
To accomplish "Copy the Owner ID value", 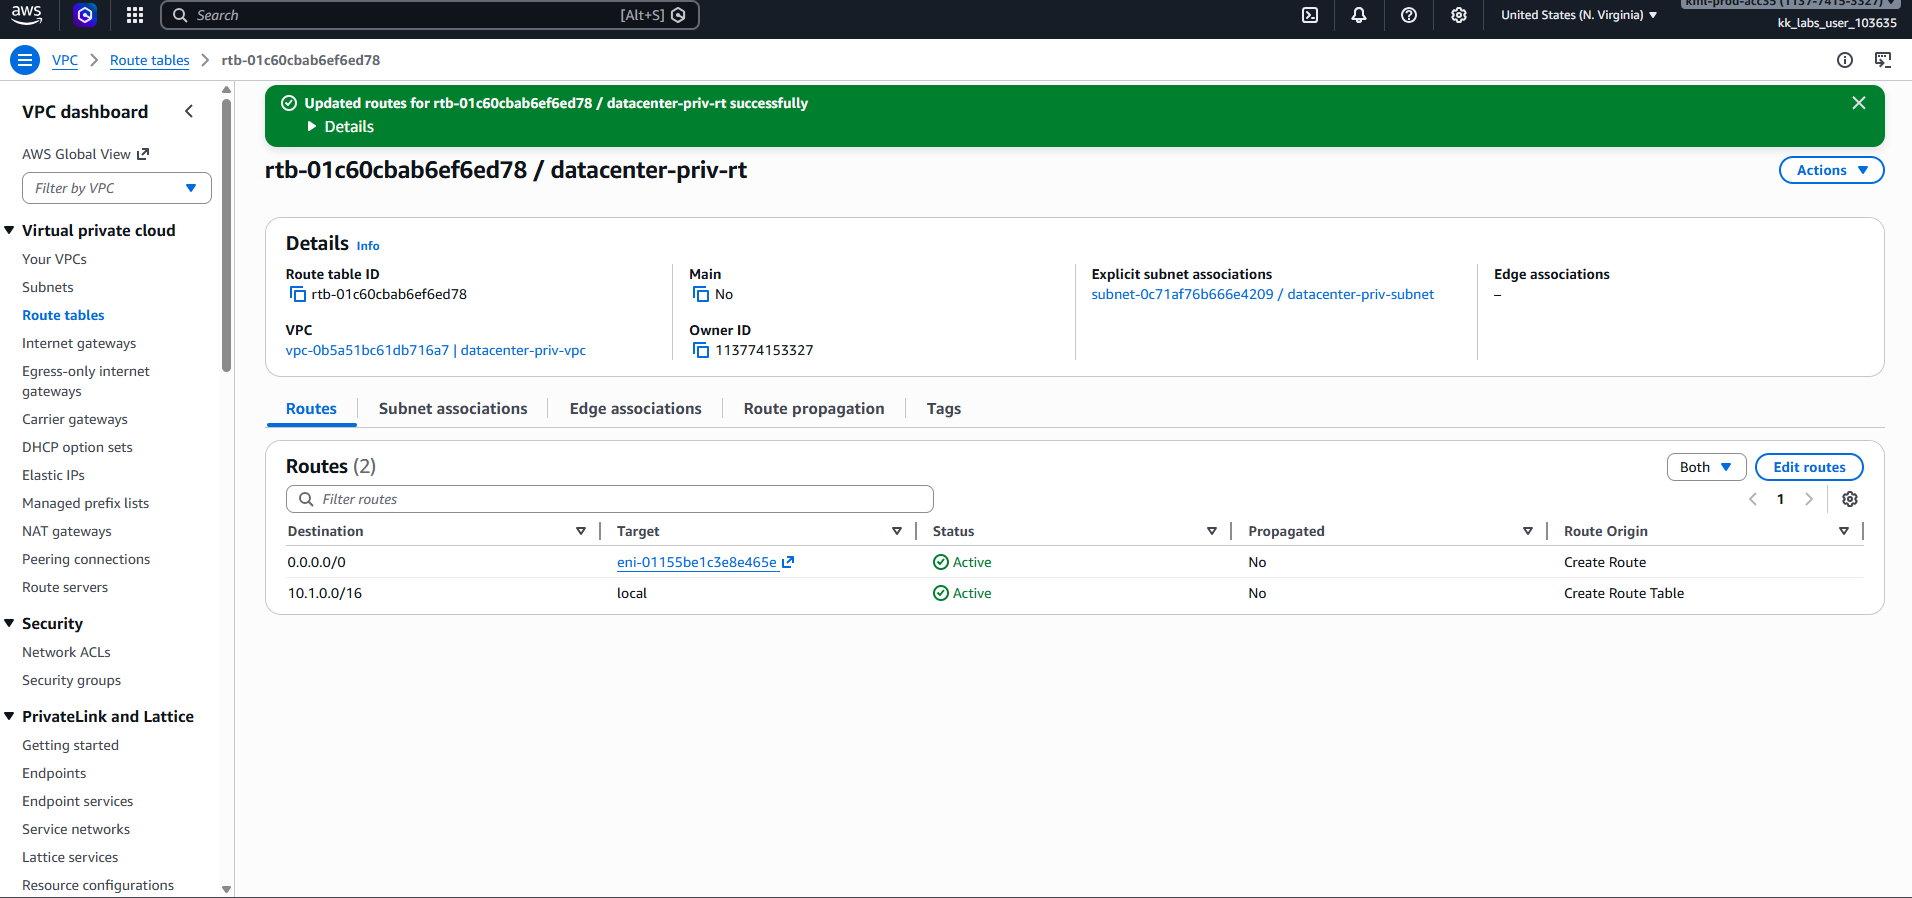I will pos(701,350).
